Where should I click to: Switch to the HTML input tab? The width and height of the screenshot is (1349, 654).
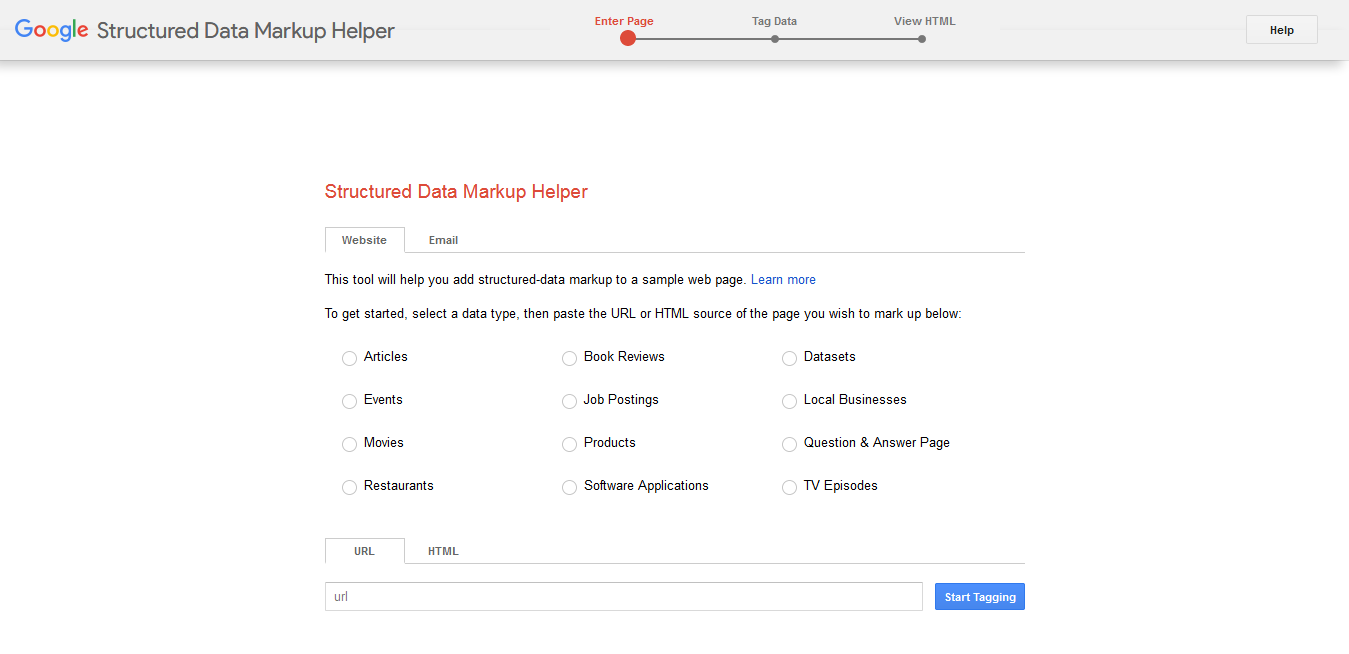point(443,551)
